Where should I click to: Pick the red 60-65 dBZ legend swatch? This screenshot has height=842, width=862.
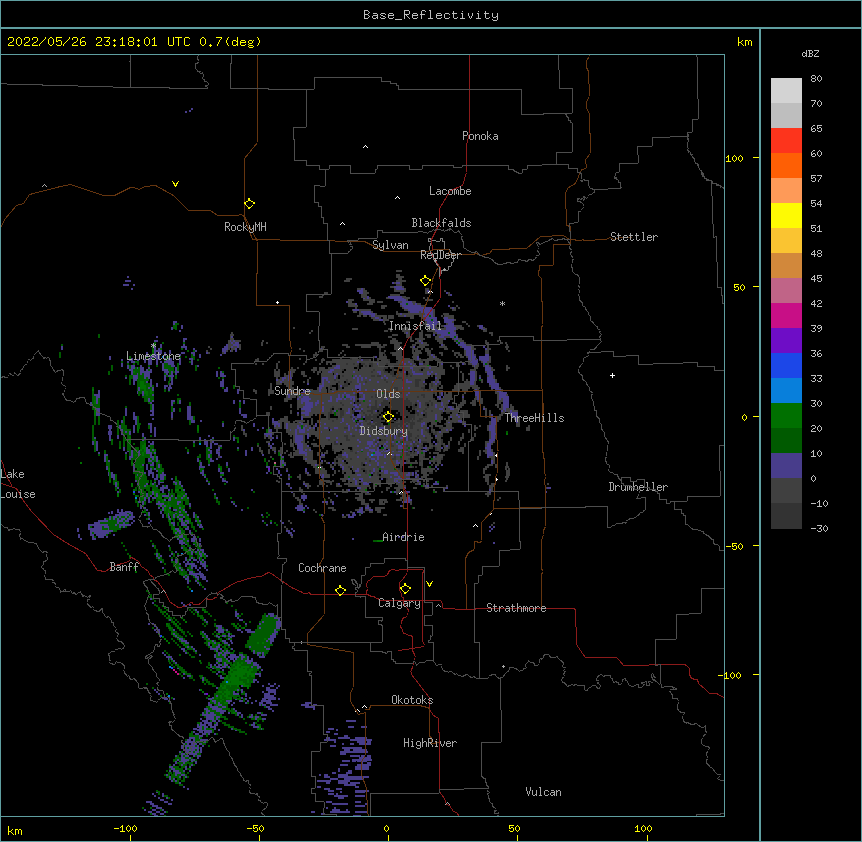(x=786, y=141)
